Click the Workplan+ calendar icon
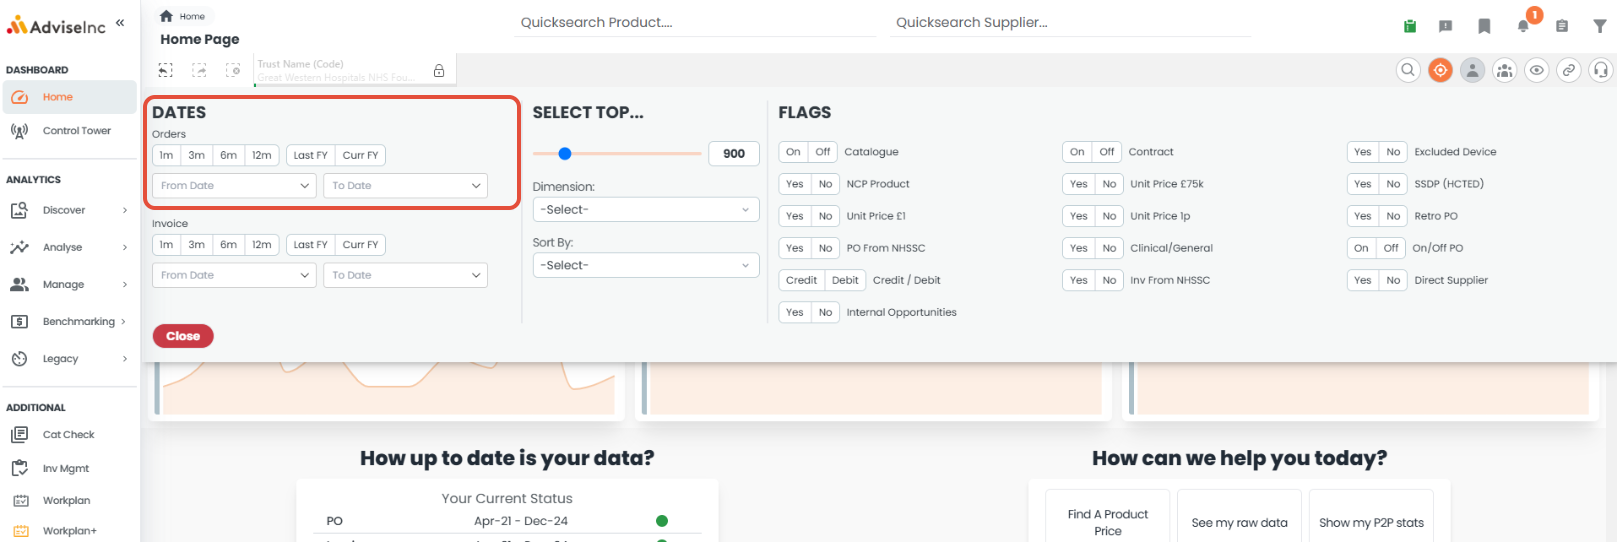 coord(20,531)
